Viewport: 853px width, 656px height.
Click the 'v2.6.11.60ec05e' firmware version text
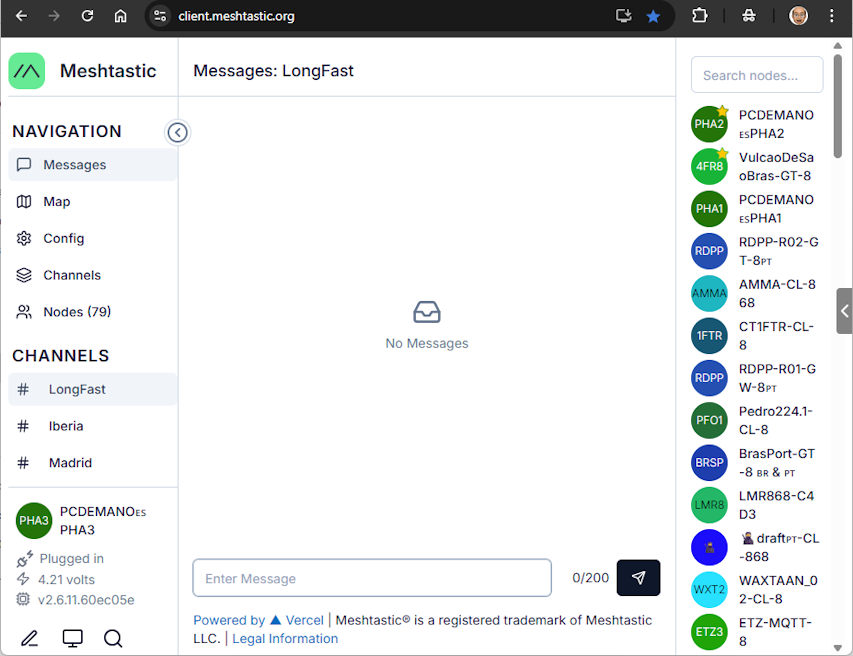(86, 600)
